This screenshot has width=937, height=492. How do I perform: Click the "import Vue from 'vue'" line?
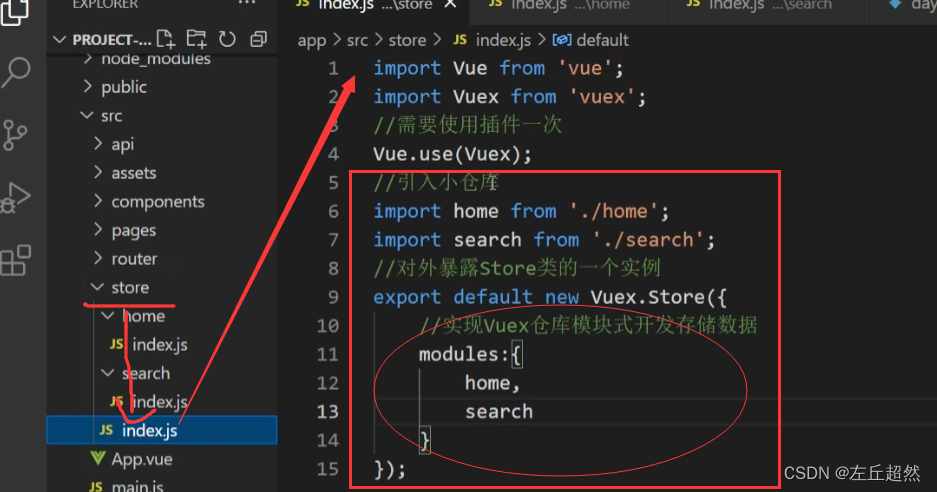pyautogui.click(x=498, y=68)
